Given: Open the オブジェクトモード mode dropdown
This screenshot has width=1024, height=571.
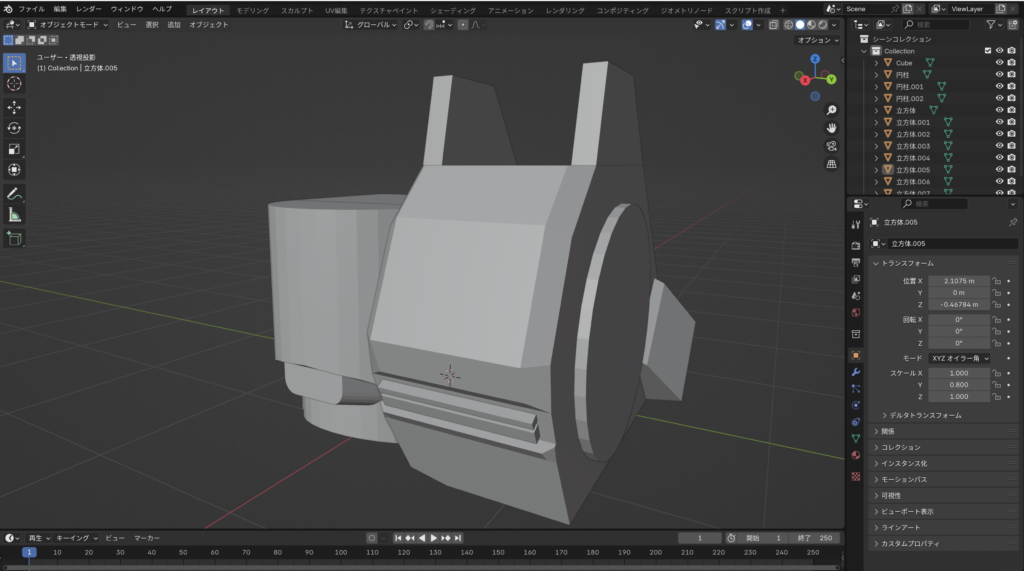Looking at the screenshot, I should tap(68, 24).
